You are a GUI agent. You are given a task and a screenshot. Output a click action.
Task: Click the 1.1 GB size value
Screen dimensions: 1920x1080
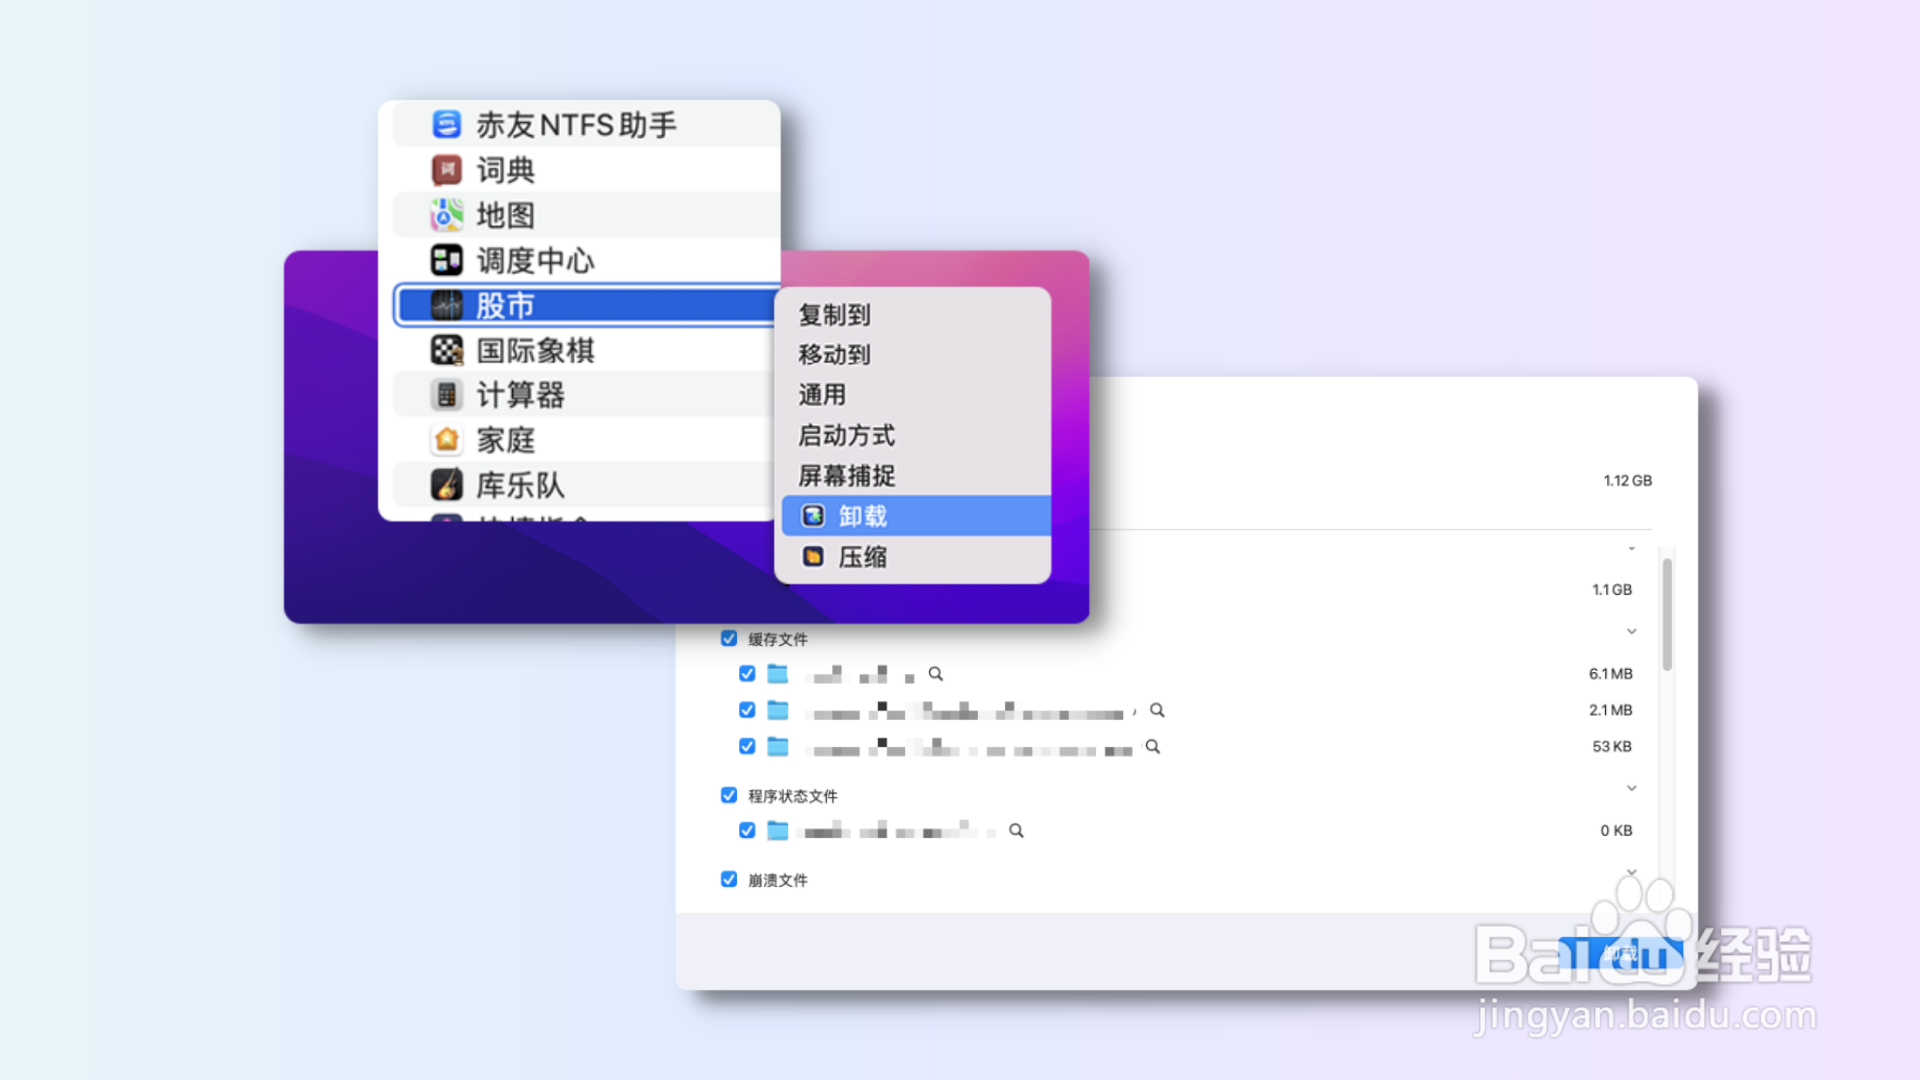[1612, 590]
